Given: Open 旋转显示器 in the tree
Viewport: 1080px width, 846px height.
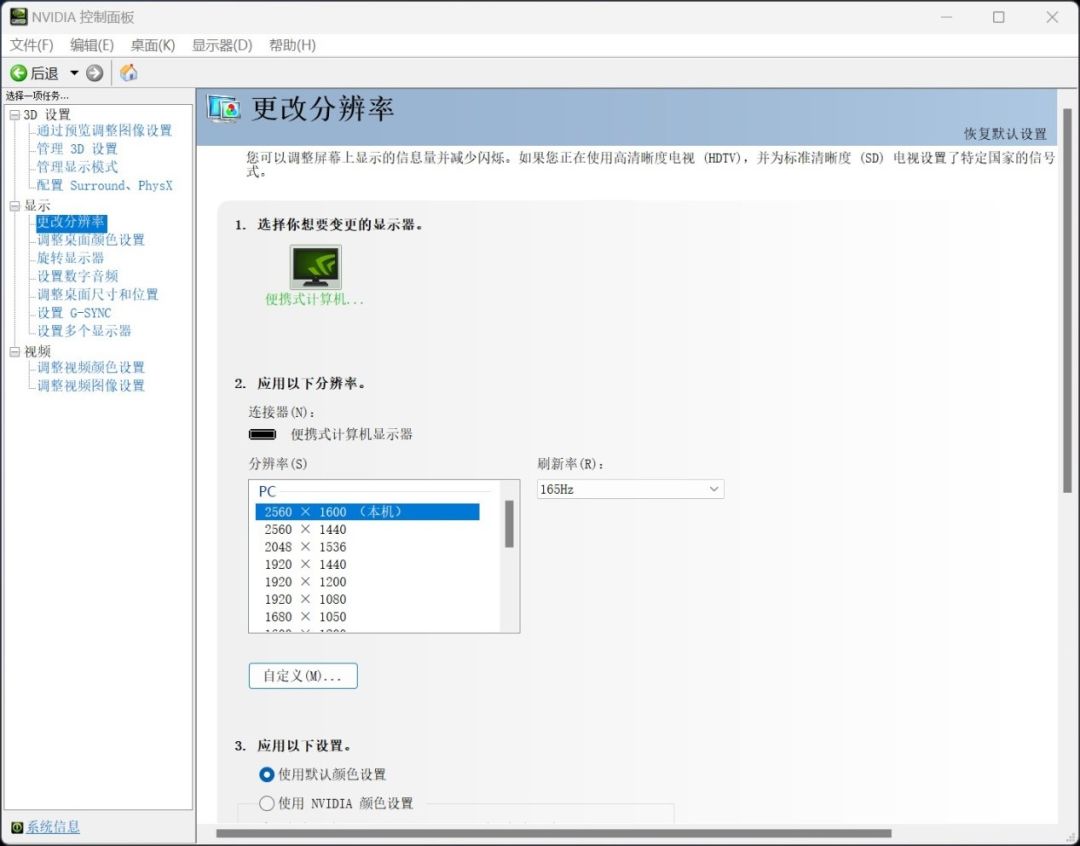Looking at the screenshot, I should coord(70,258).
